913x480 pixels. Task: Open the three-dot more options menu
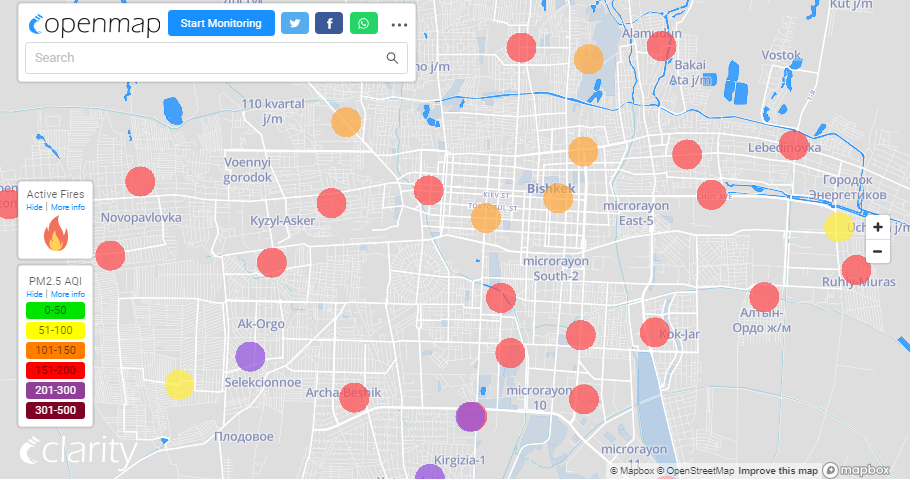pos(400,25)
